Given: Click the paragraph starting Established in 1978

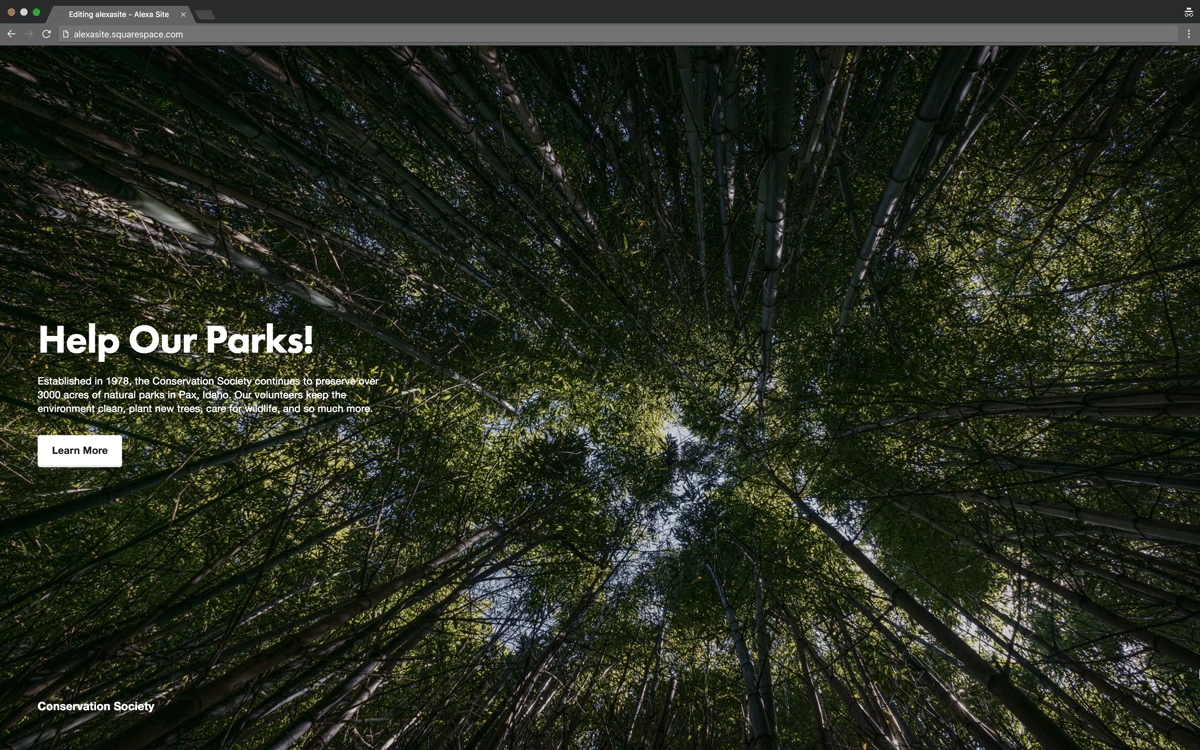Looking at the screenshot, I should [208, 395].
